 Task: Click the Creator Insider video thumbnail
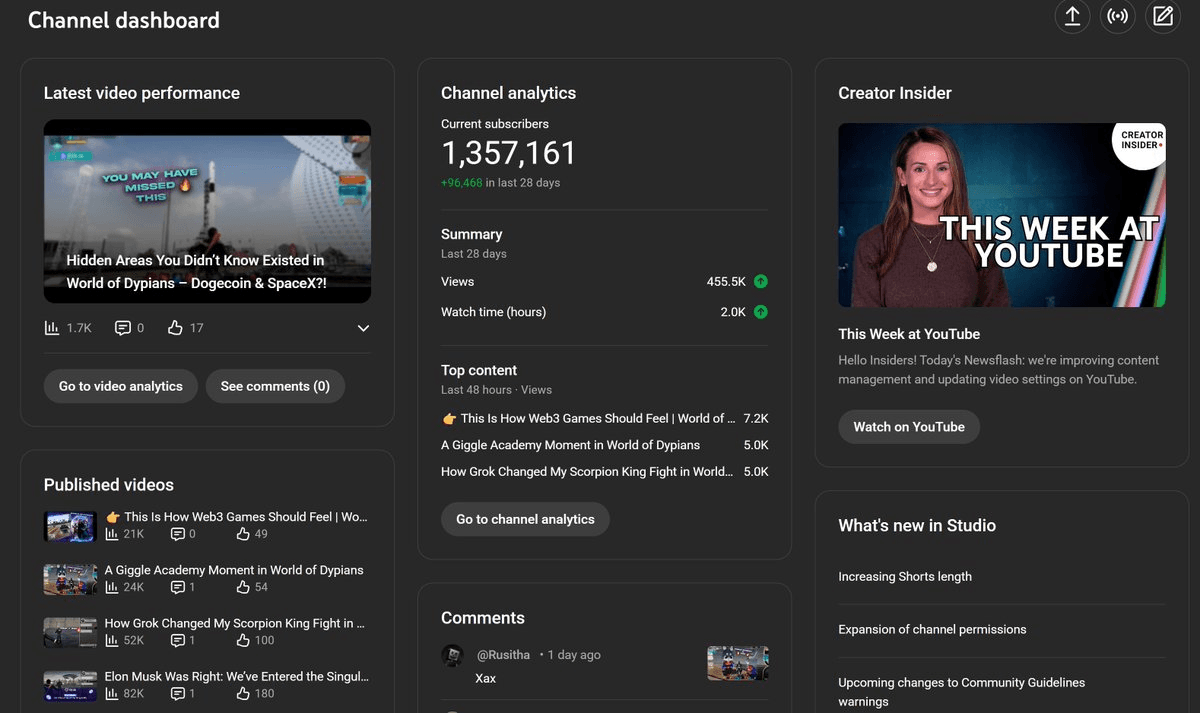click(1001, 215)
